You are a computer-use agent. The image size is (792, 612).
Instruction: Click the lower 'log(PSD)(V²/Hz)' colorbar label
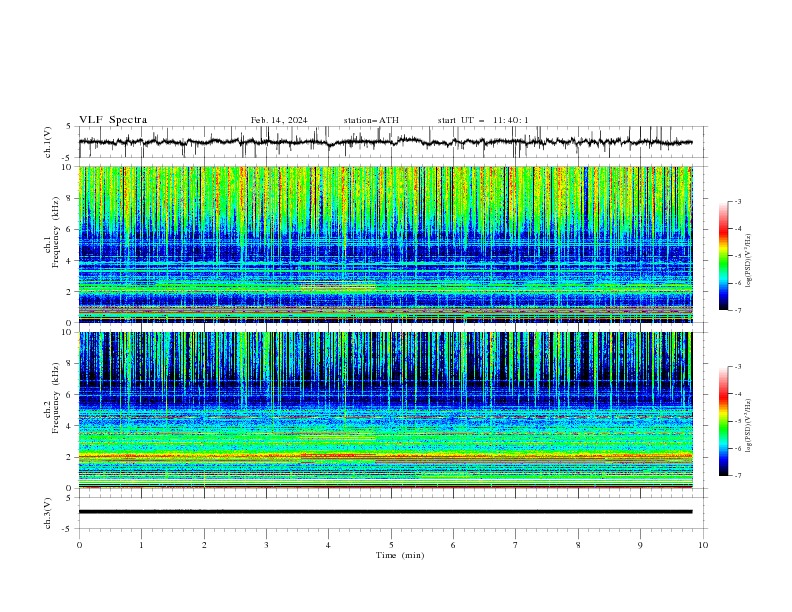coord(748,425)
